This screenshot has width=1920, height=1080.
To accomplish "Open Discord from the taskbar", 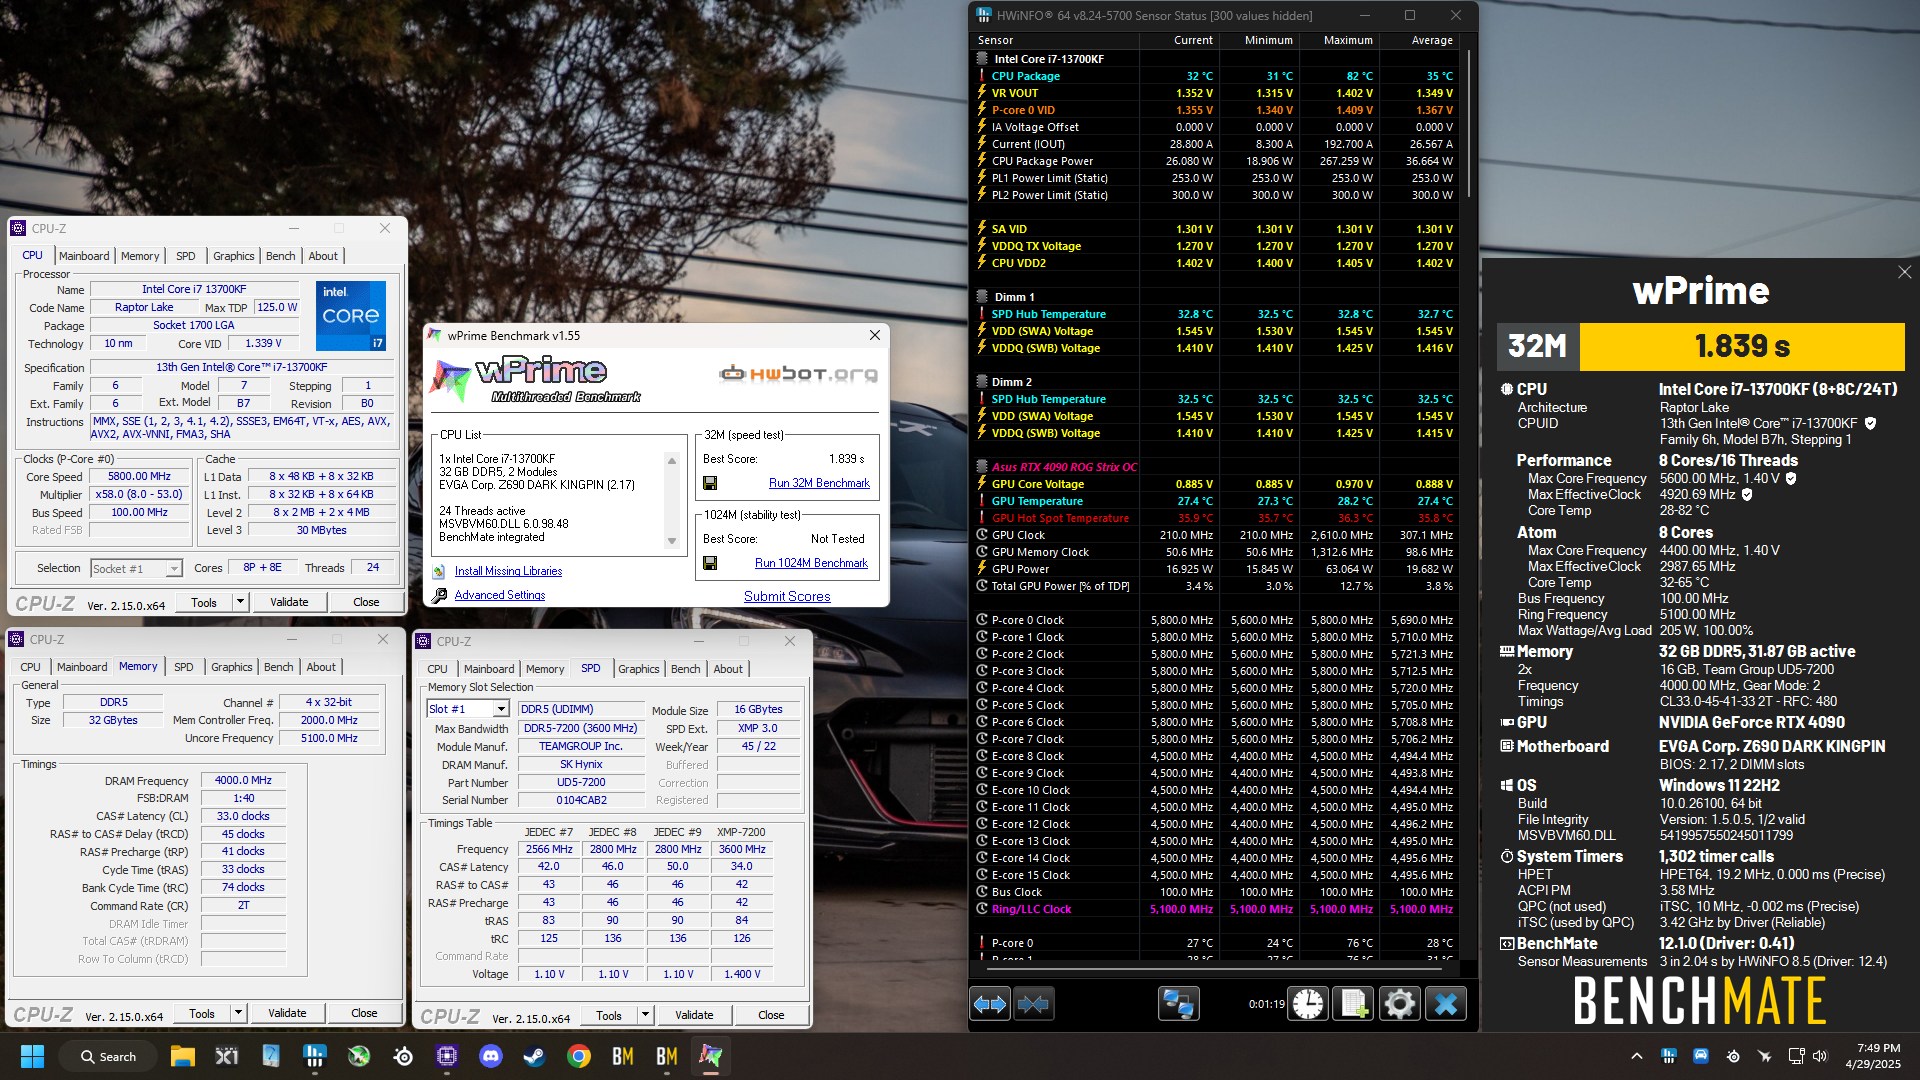I will [x=491, y=1056].
